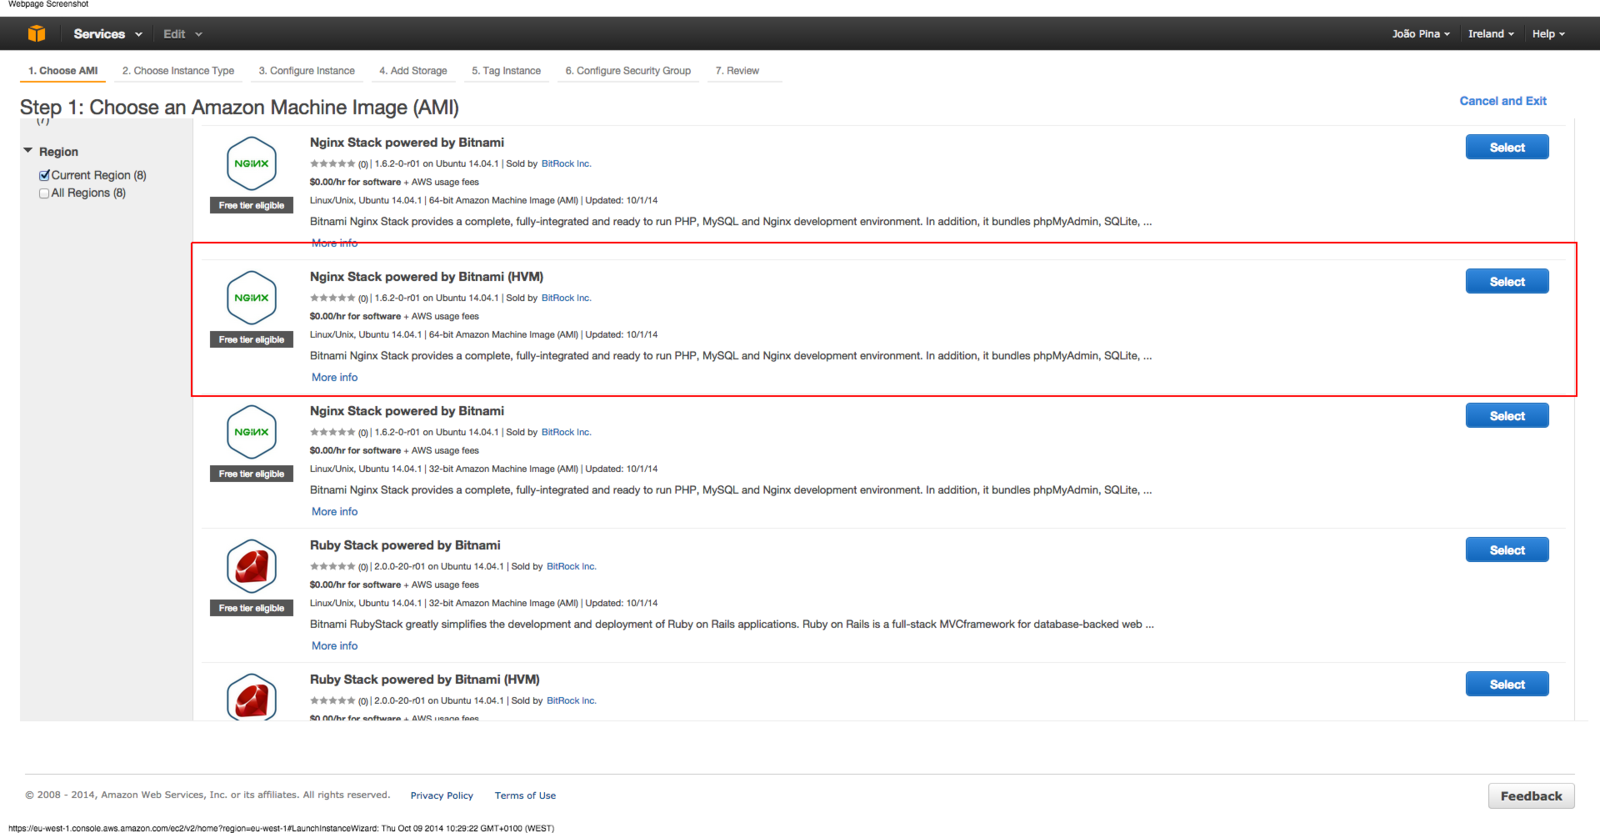
Task: Select the first Nginx Stack 64-bit AMI
Action: pos(1507,147)
